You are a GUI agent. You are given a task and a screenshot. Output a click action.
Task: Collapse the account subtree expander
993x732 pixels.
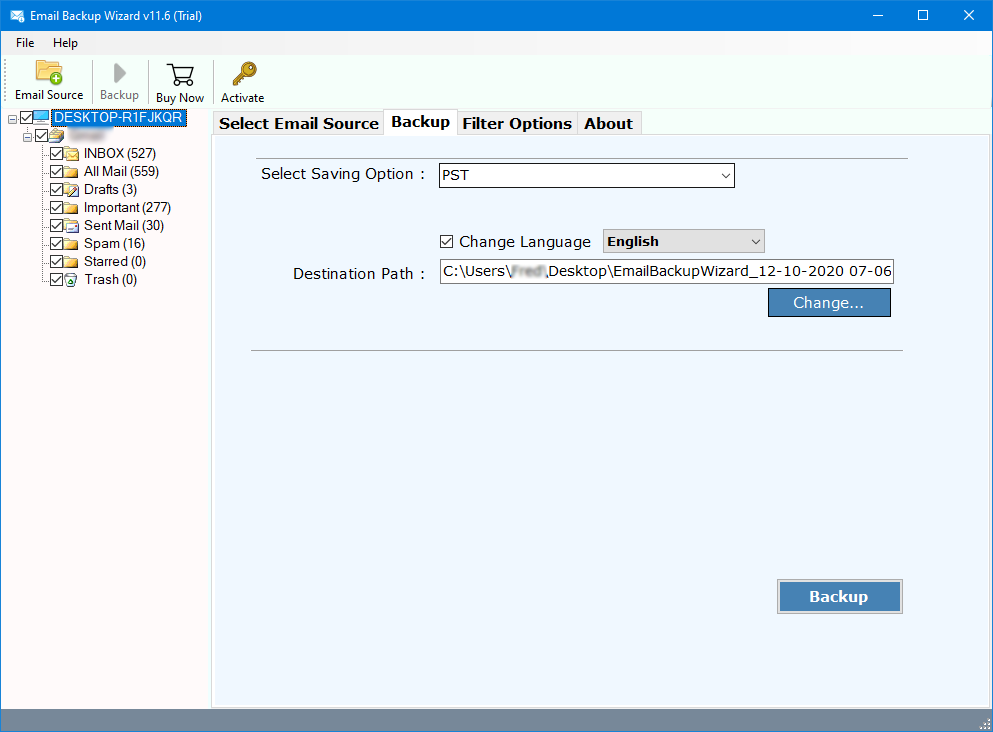coord(27,137)
